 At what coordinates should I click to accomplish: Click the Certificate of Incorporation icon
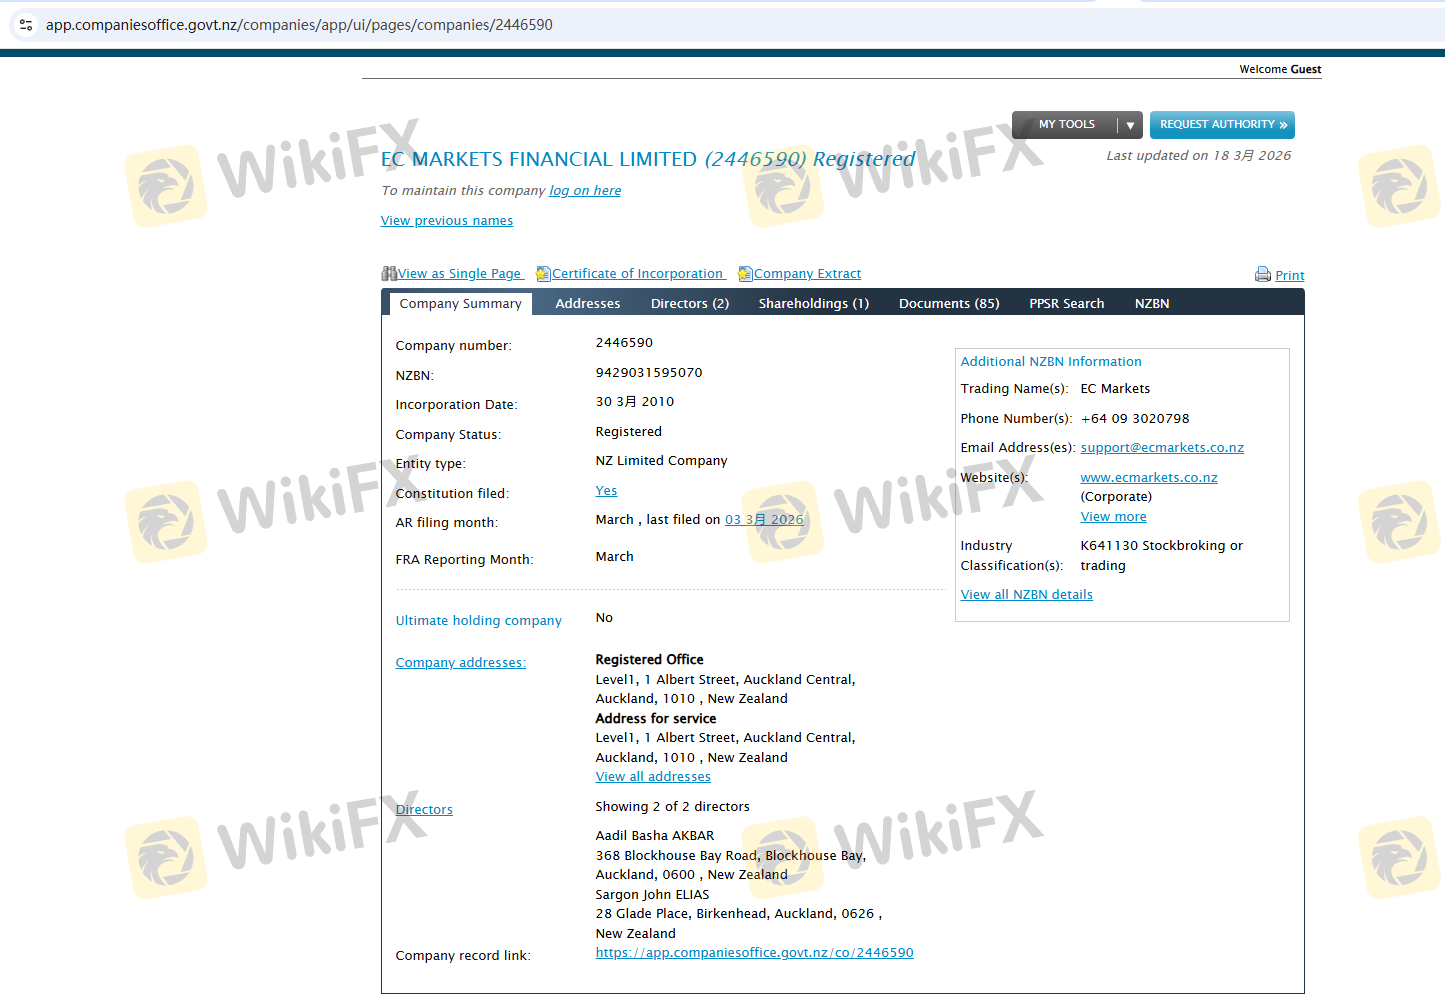[x=543, y=274]
